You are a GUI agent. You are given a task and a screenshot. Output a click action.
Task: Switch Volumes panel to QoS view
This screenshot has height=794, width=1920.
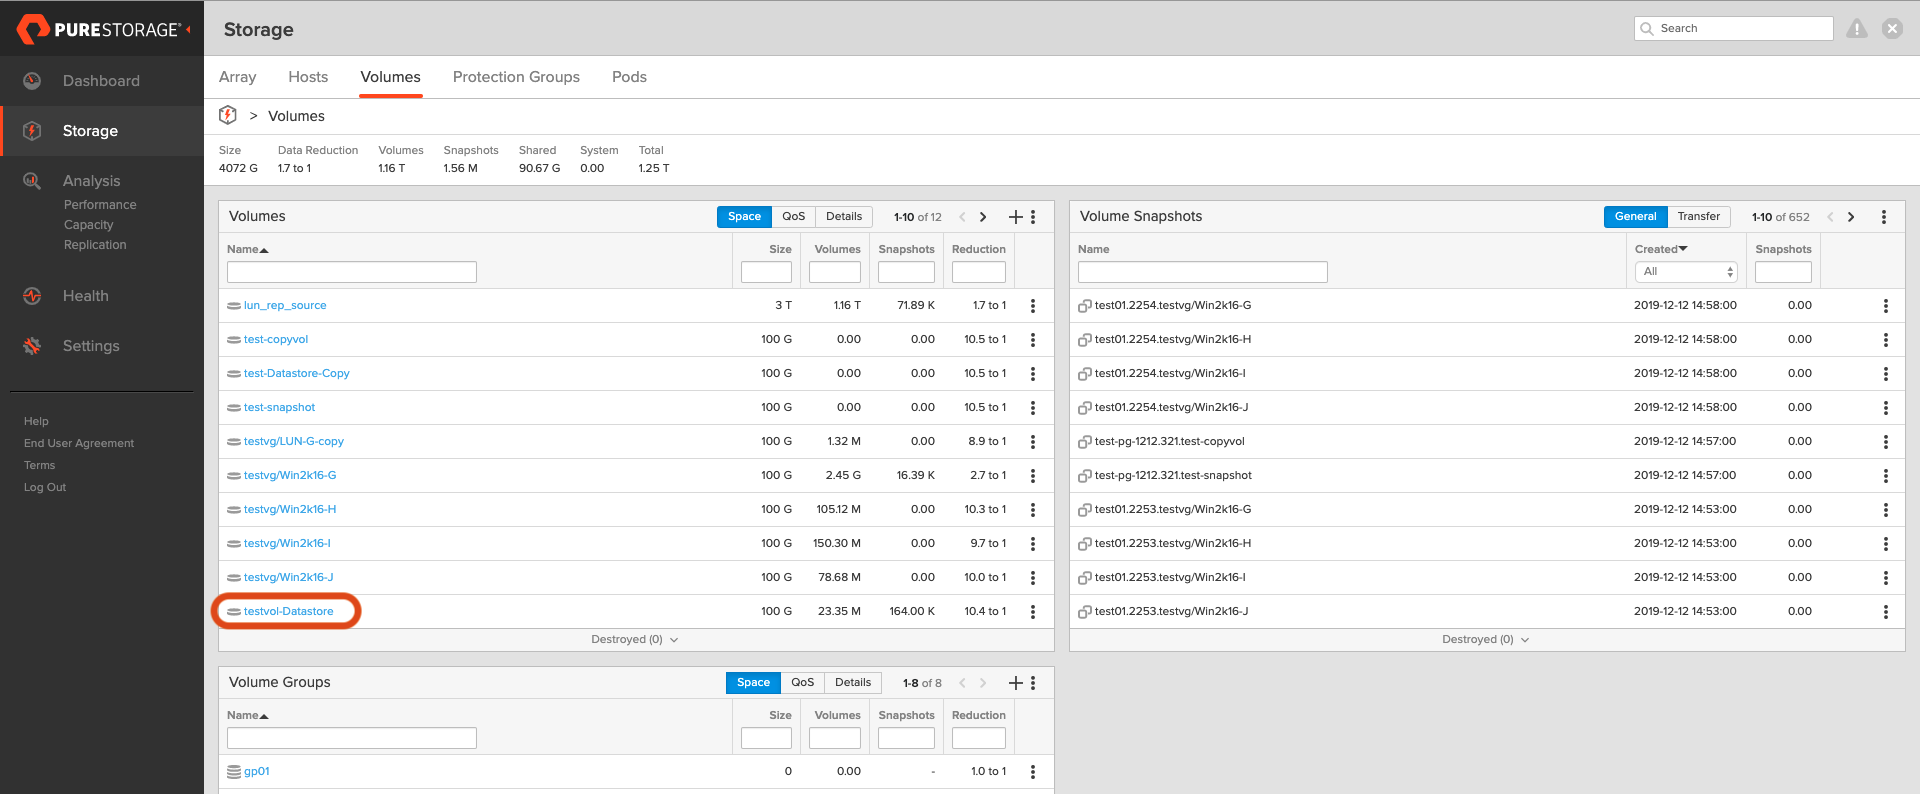pyautogui.click(x=793, y=217)
